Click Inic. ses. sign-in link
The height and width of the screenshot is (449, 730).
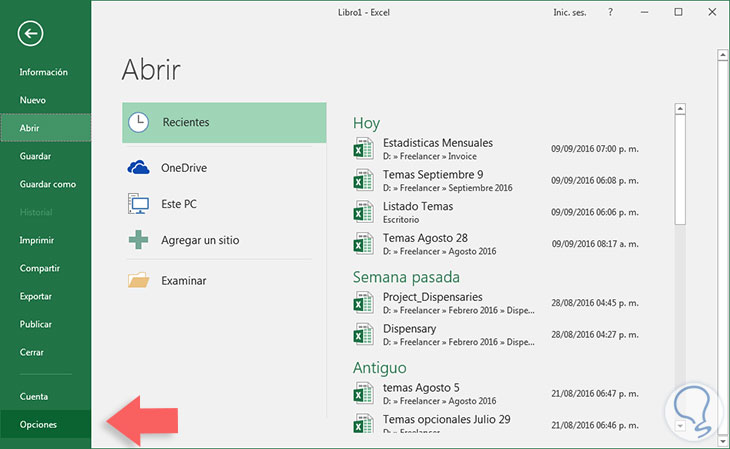[569, 13]
